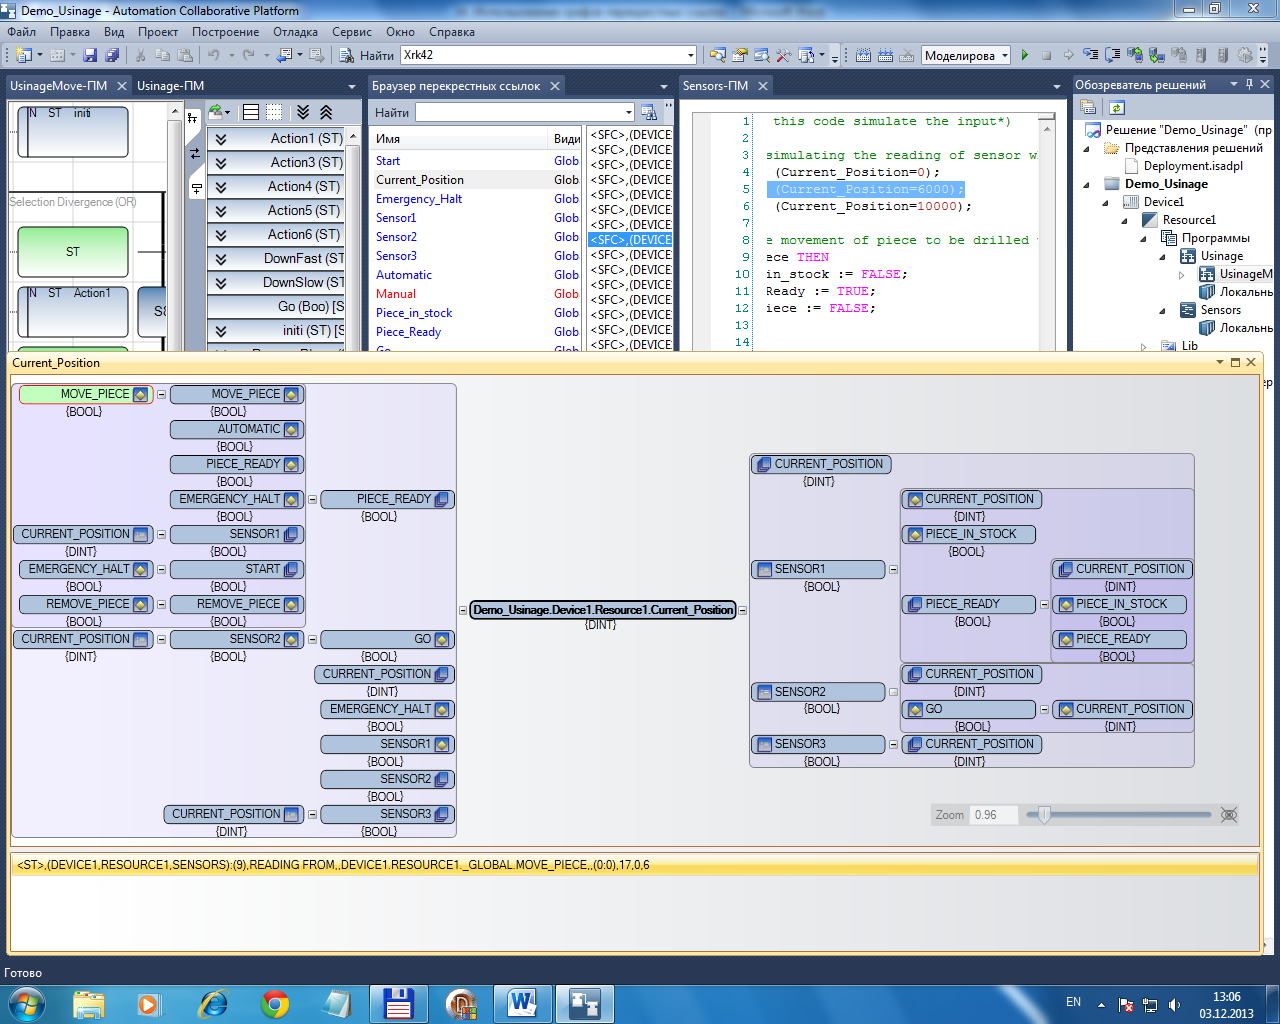Open the Файл menu

click(21, 32)
